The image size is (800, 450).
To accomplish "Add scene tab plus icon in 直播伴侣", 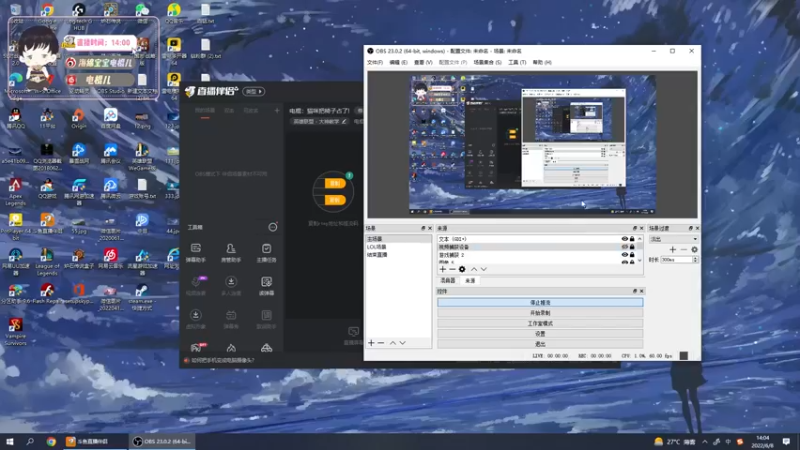I will point(277,110).
